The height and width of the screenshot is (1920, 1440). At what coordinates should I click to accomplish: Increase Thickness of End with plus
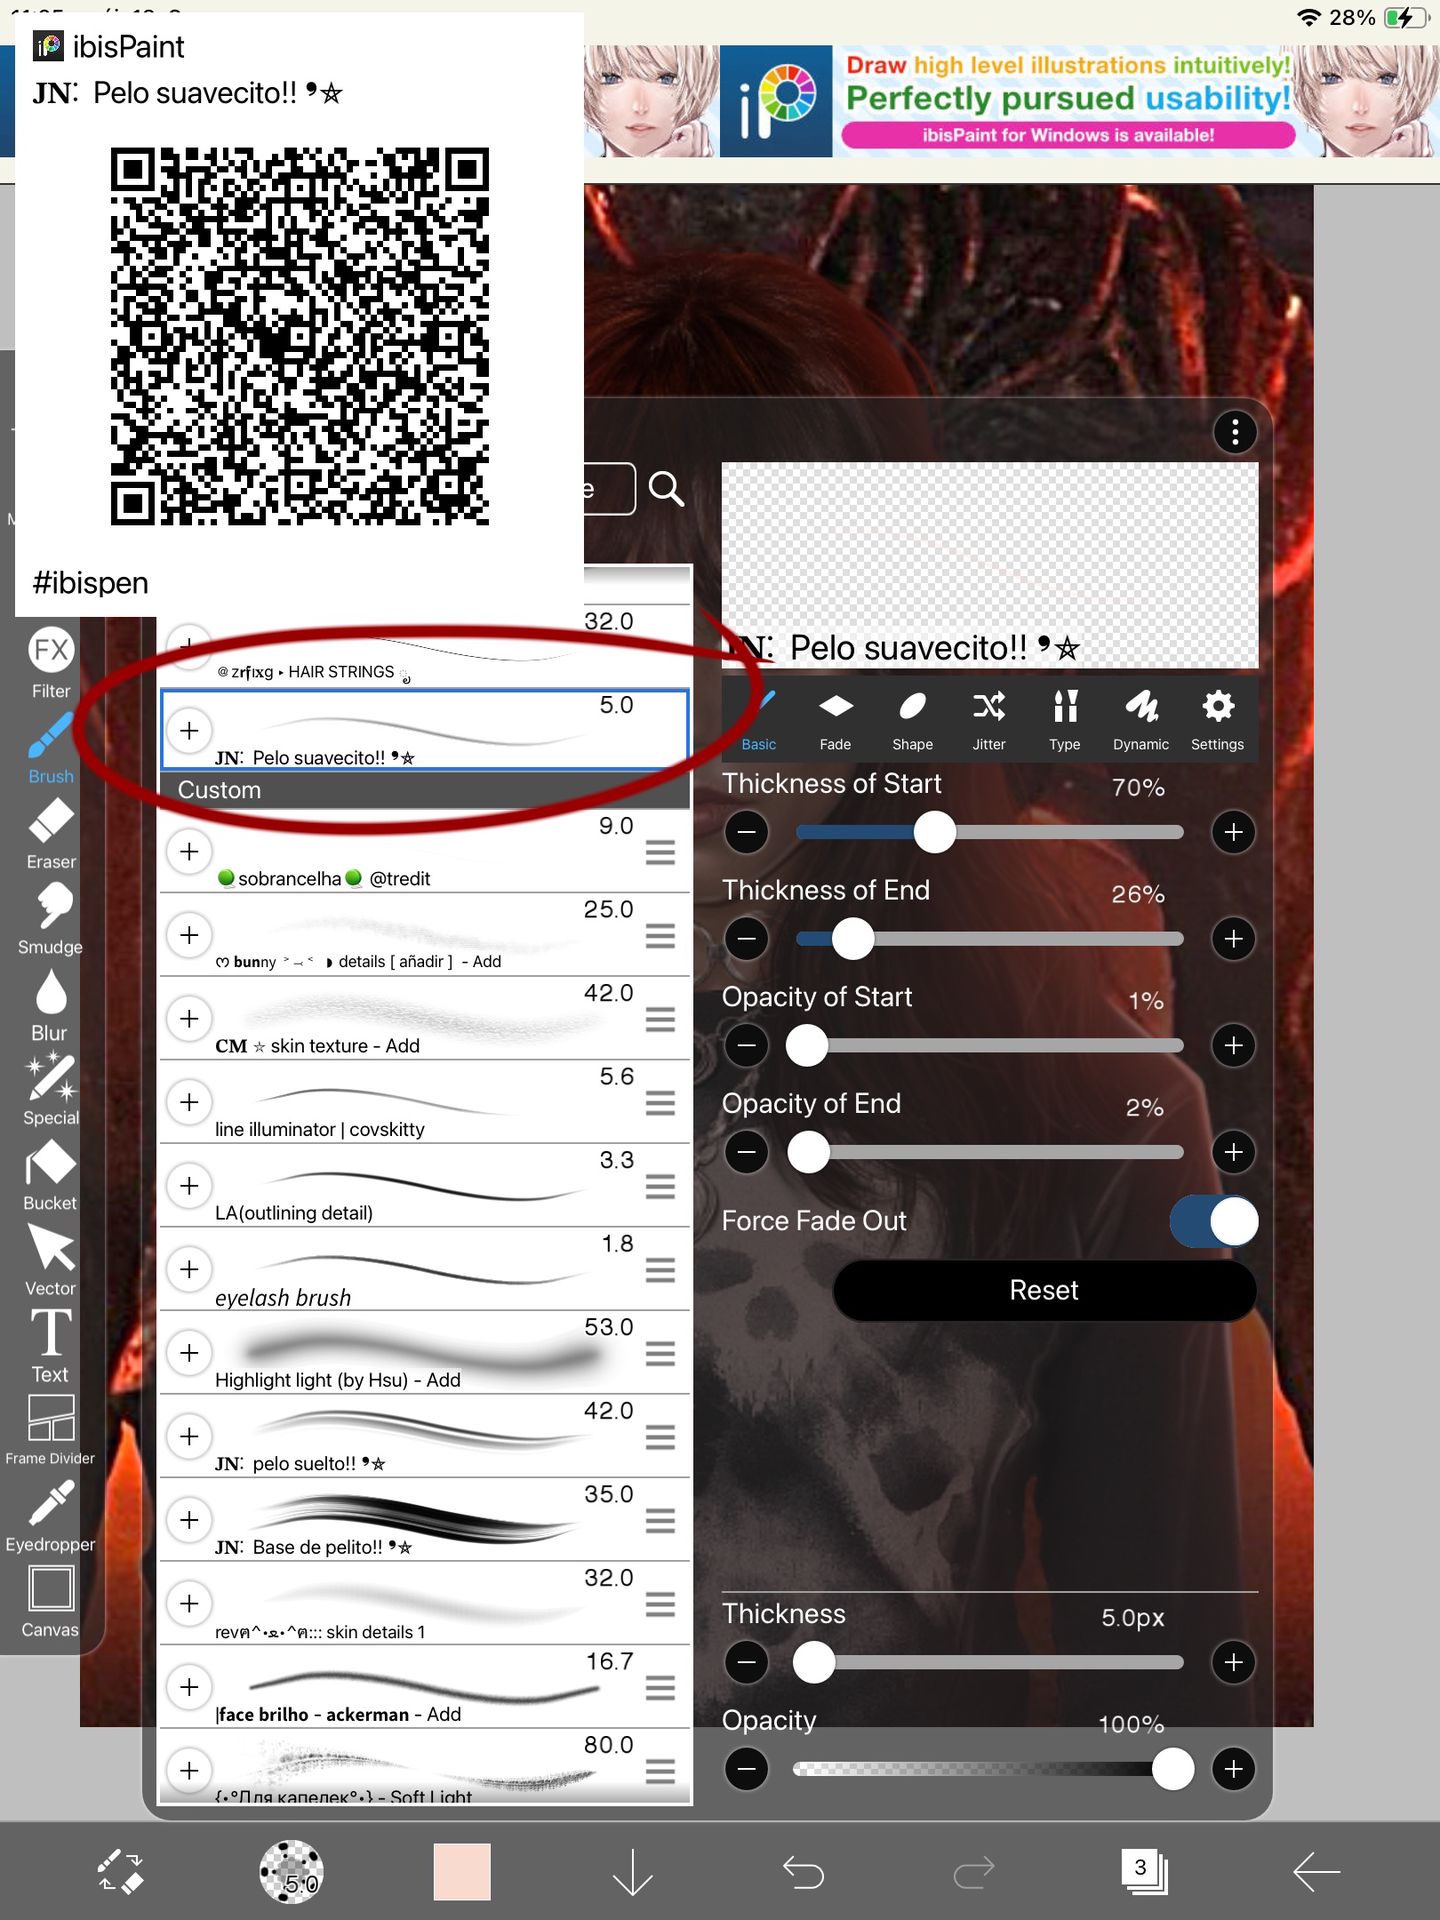pyautogui.click(x=1234, y=939)
